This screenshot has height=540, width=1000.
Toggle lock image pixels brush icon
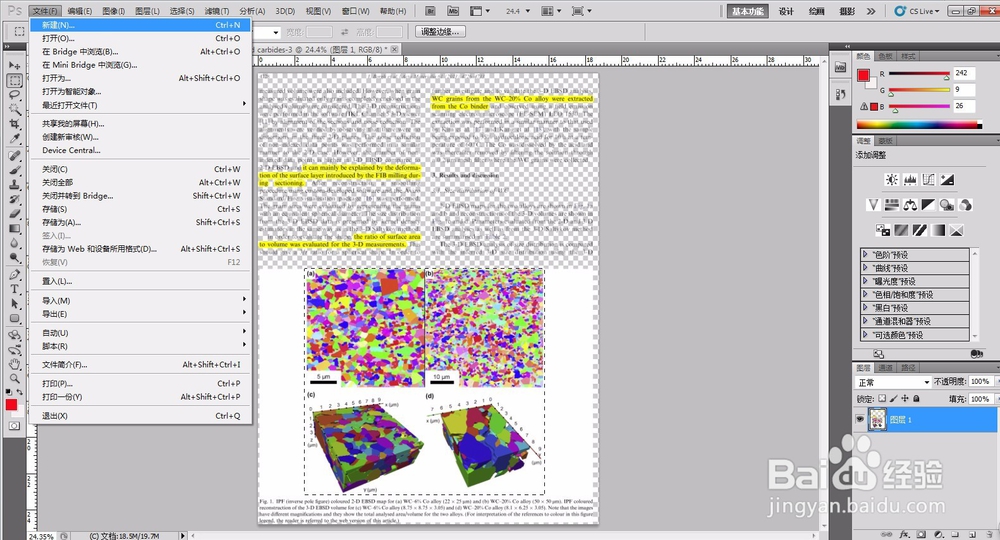[893, 398]
